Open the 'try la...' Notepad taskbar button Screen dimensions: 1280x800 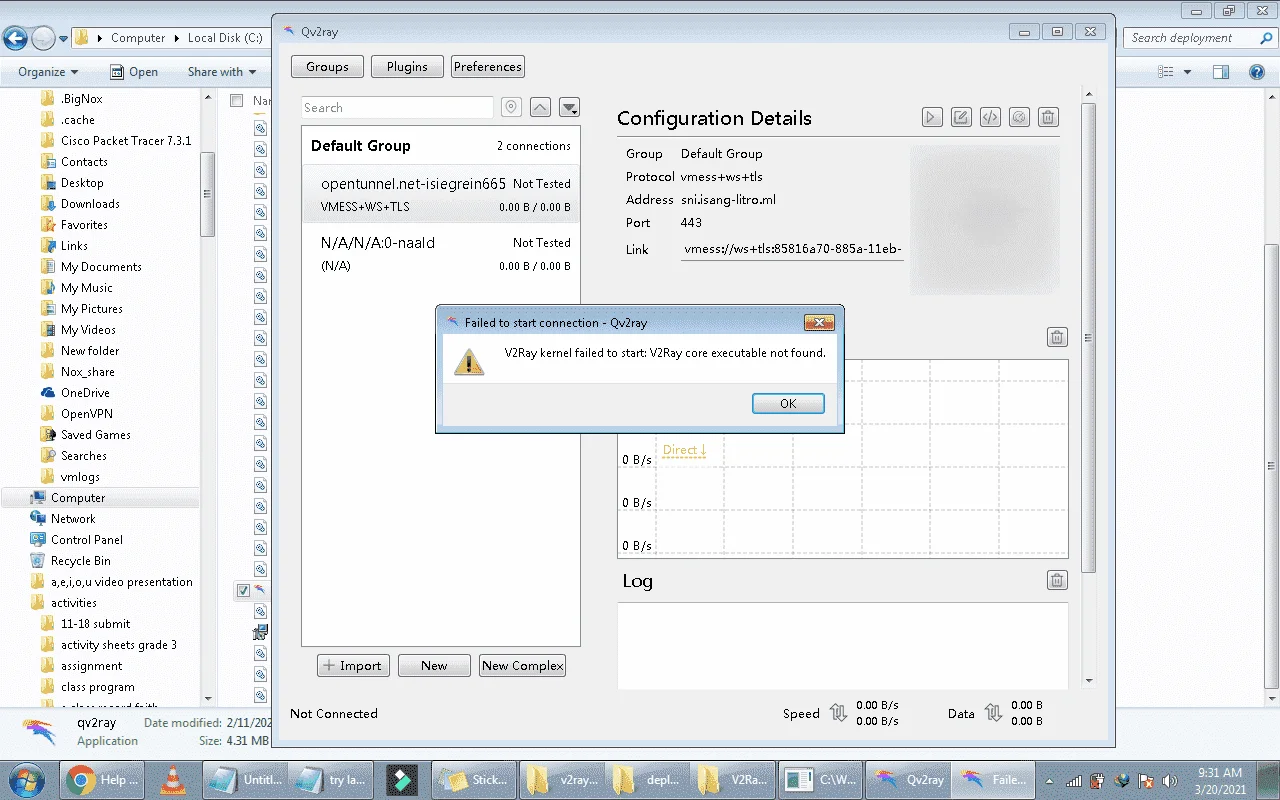[329, 780]
